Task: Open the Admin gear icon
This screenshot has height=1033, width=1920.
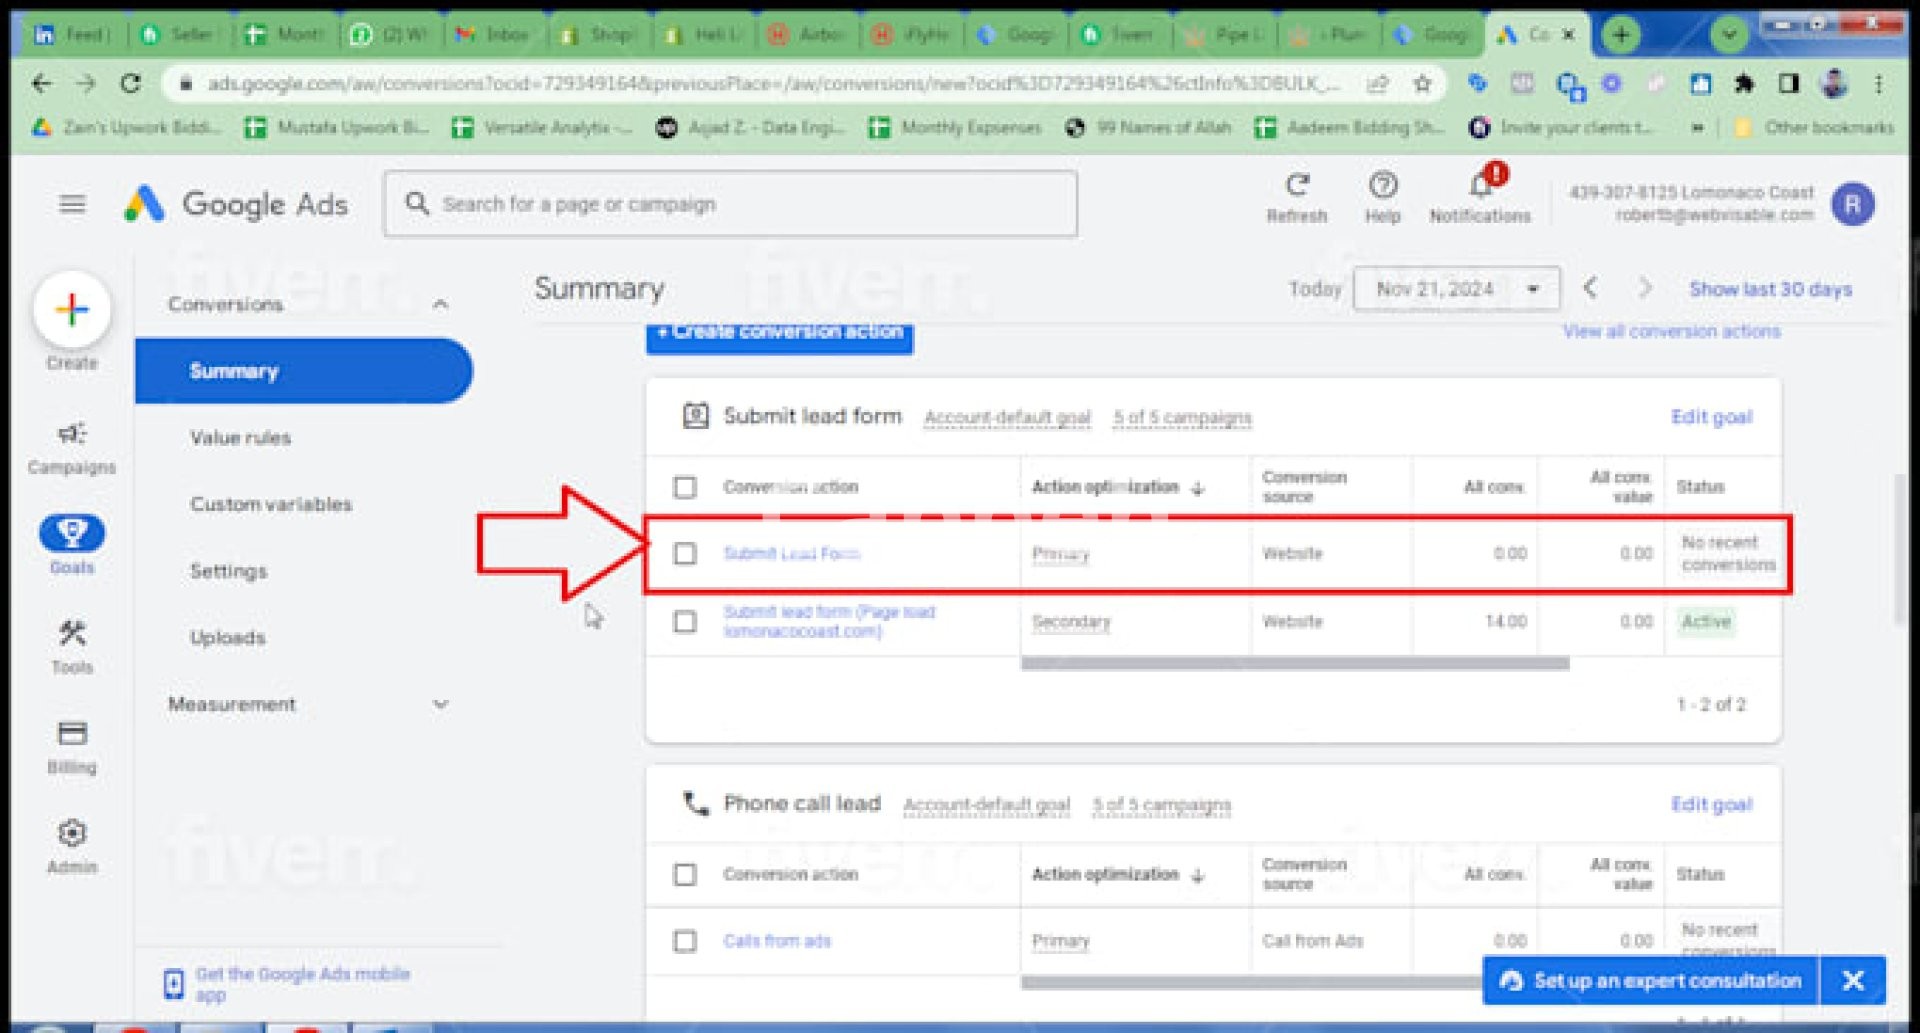Action: tap(71, 834)
